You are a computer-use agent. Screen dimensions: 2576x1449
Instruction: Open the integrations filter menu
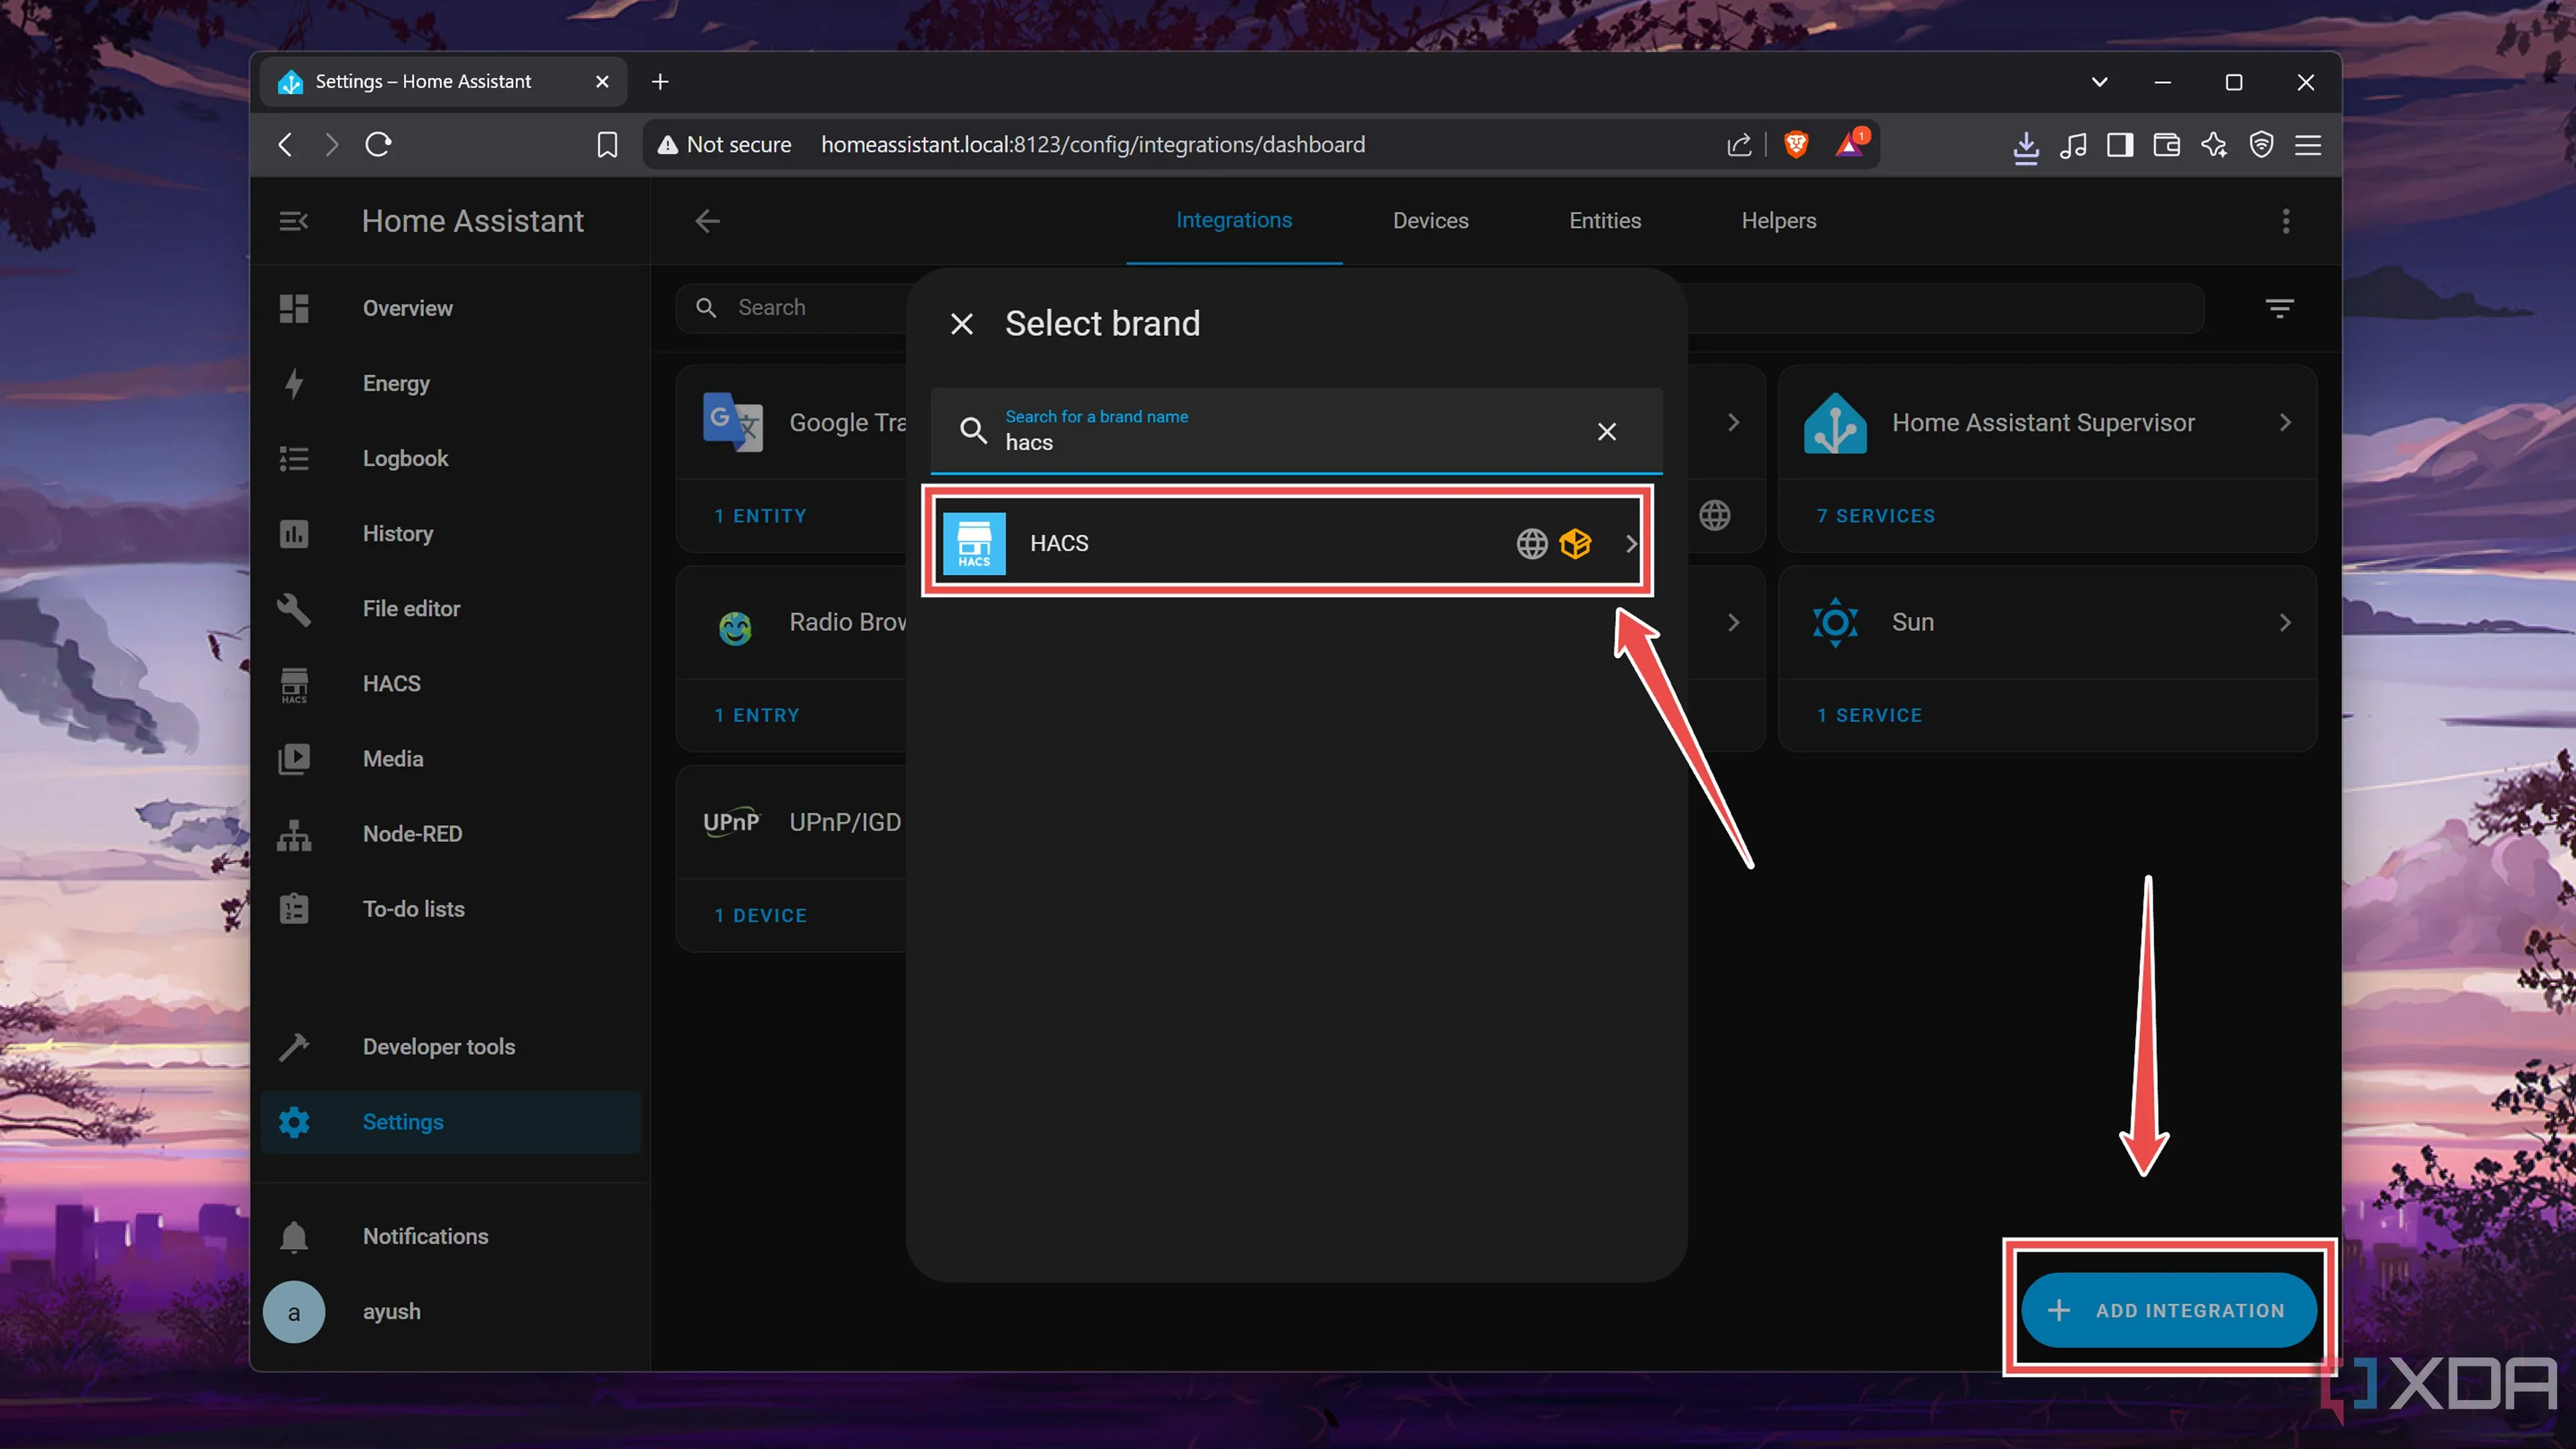tap(2279, 308)
